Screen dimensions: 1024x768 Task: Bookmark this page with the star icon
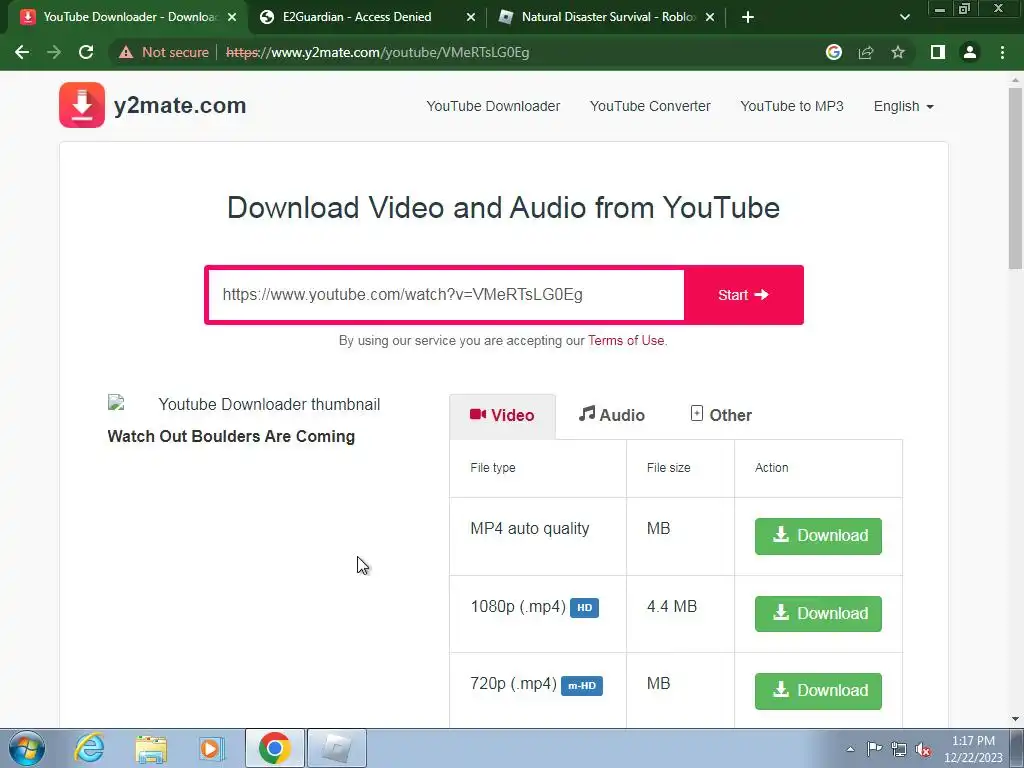coord(898,52)
